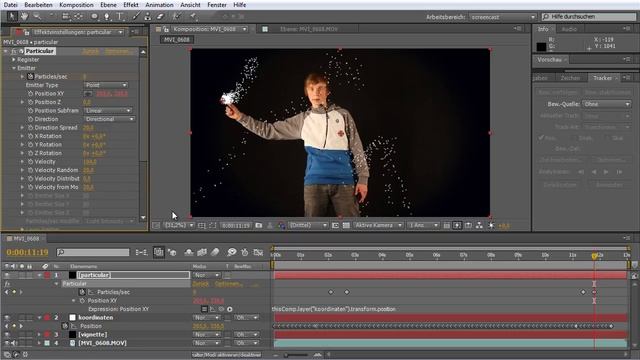Select the Roto Brush tool
This screenshot has width=640, height=360.
pyautogui.click(x=177, y=16)
